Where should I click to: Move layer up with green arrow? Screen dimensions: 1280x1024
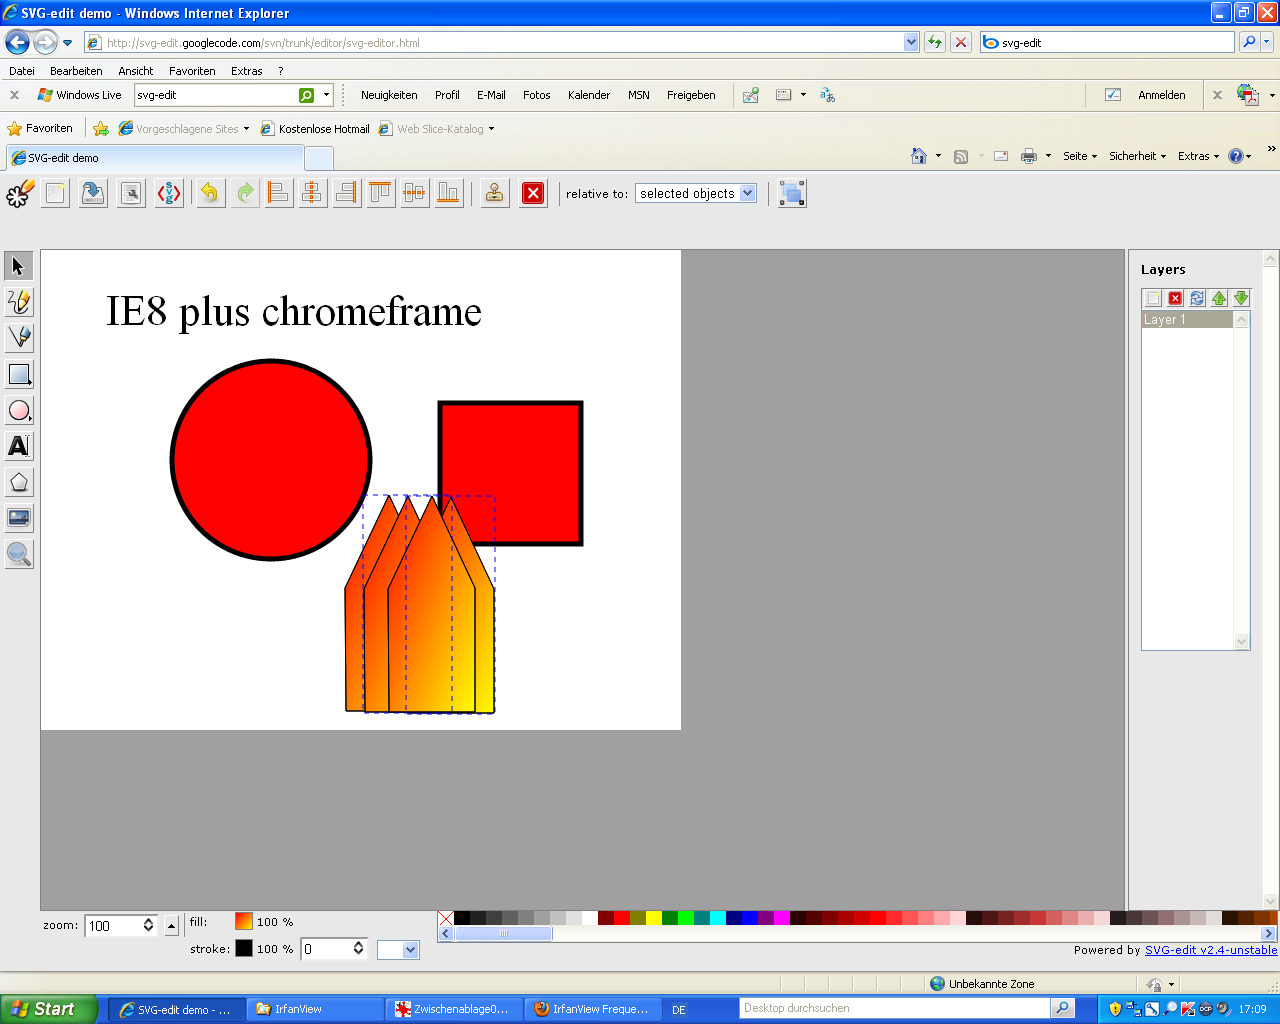pos(1219,298)
